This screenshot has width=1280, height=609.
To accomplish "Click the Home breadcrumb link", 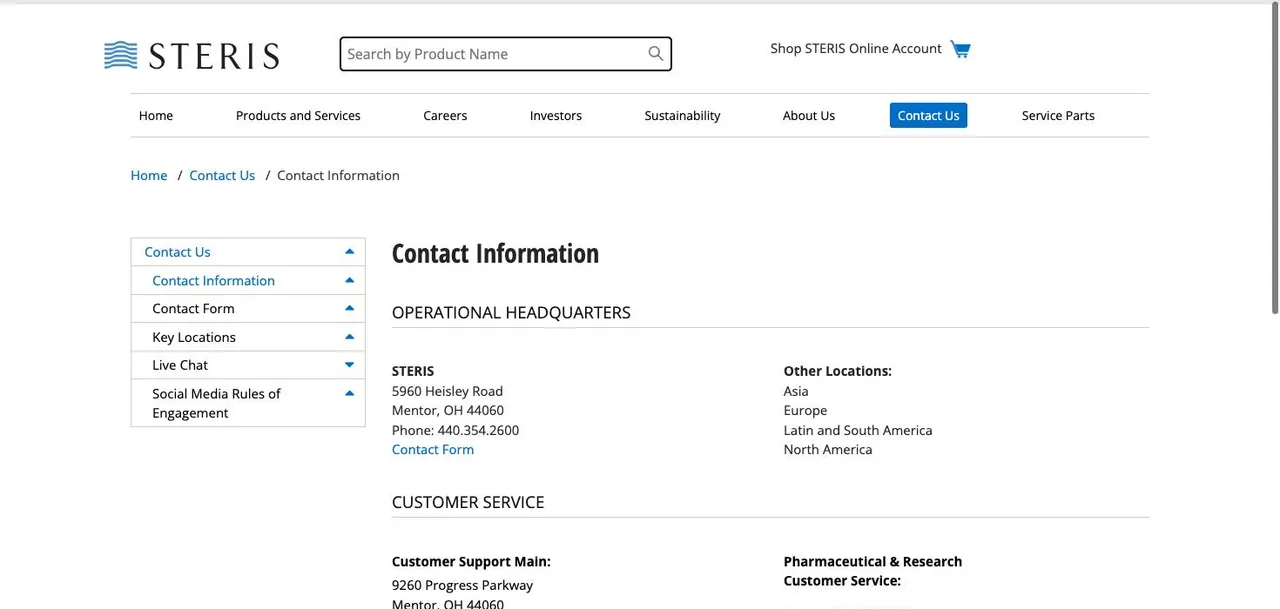I will (149, 175).
